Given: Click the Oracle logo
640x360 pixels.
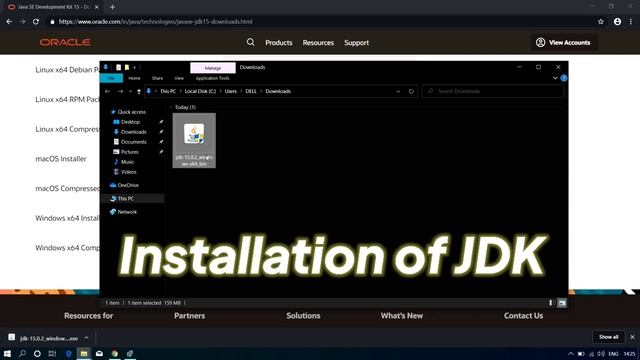Looking at the screenshot, I should click(x=65, y=42).
